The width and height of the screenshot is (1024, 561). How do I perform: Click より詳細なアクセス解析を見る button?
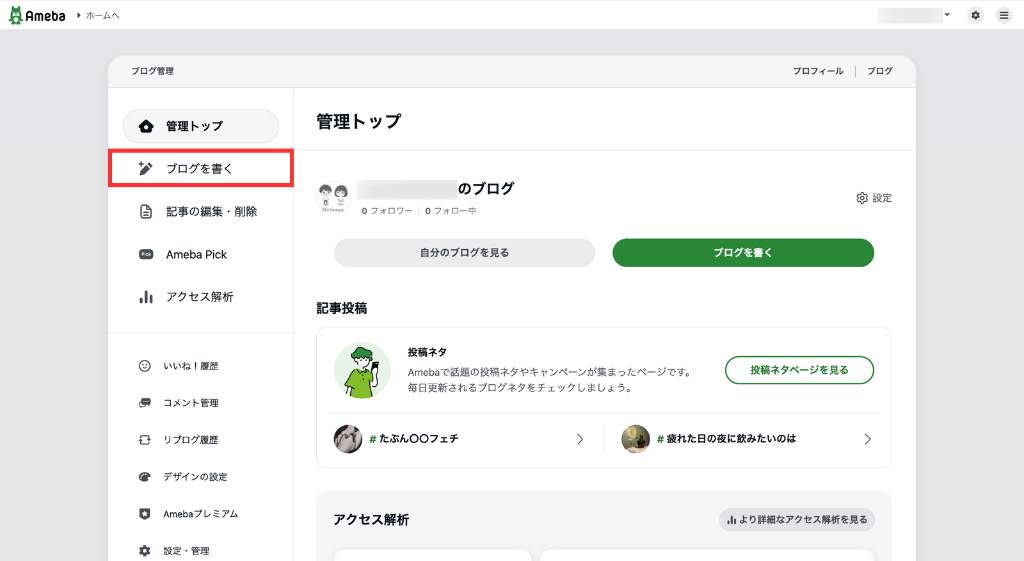(797, 520)
